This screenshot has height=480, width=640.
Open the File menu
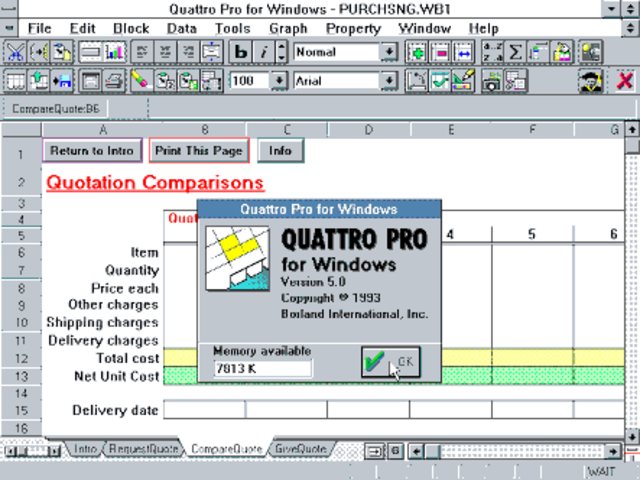click(x=40, y=29)
